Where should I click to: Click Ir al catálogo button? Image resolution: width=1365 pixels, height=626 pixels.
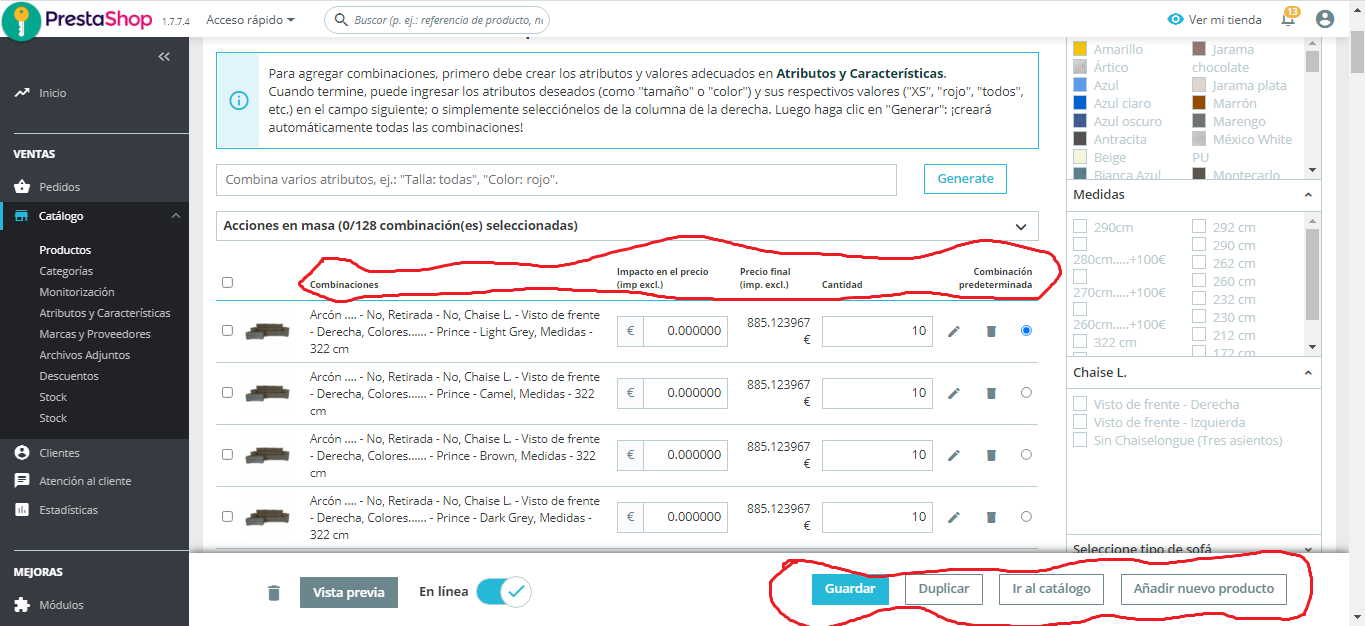tap(1051, 589)
